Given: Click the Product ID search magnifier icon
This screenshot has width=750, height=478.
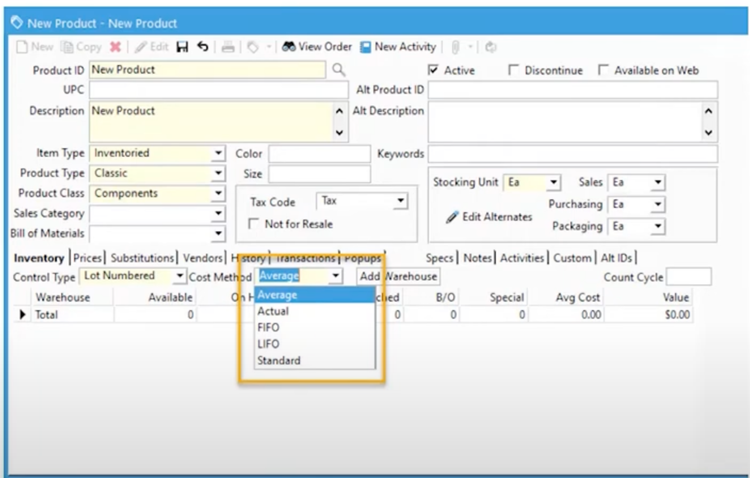Looking at the screenshot, I should click(339, 70).
